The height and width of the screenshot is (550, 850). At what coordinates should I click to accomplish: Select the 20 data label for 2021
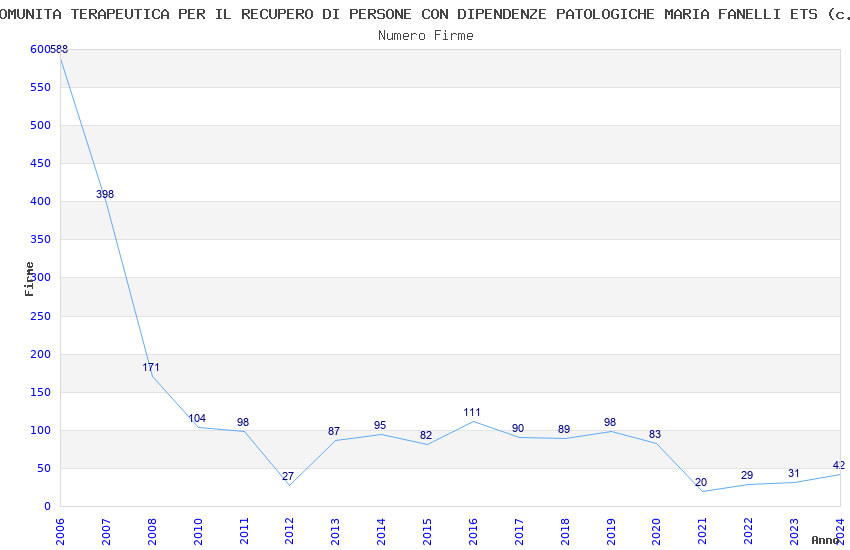(x=701, y=482)
